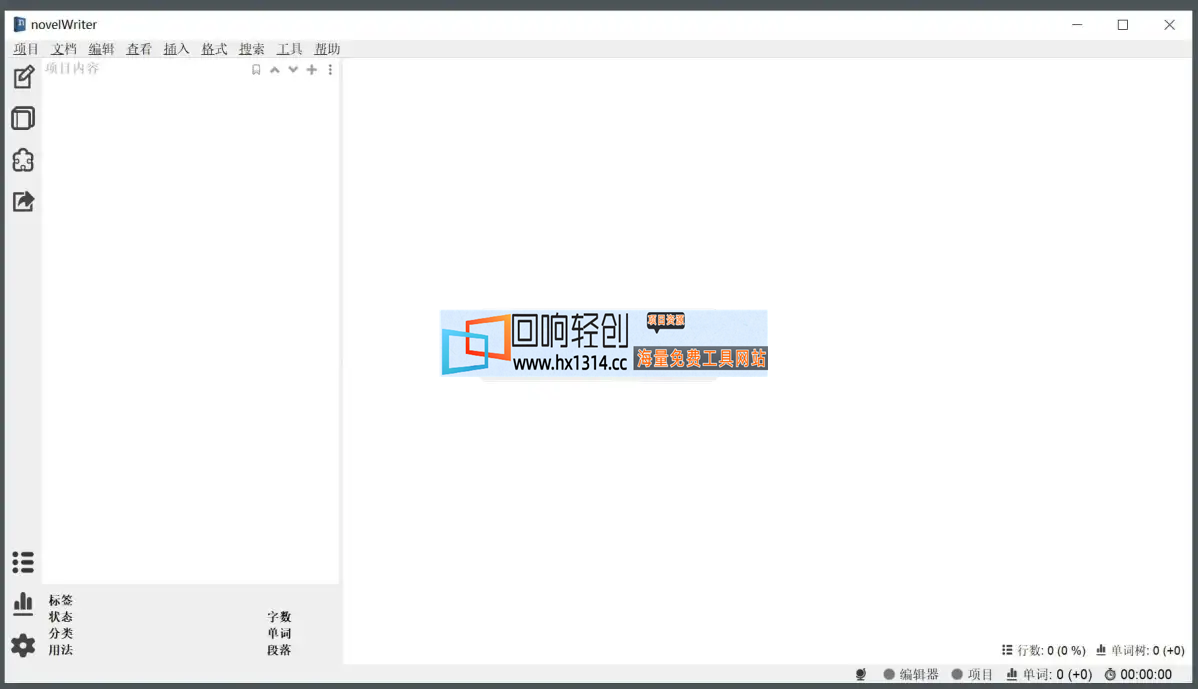Open the 工具 menu
The width and height of the screenshot is (1198, 689).
290,49
